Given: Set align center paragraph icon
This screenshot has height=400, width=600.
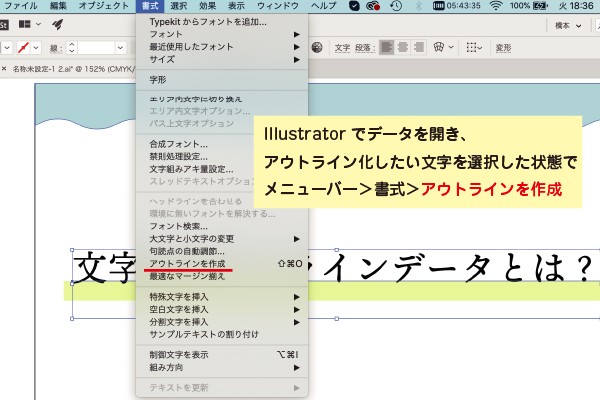Looking at the screenshot, I should (x=403, y=47).
